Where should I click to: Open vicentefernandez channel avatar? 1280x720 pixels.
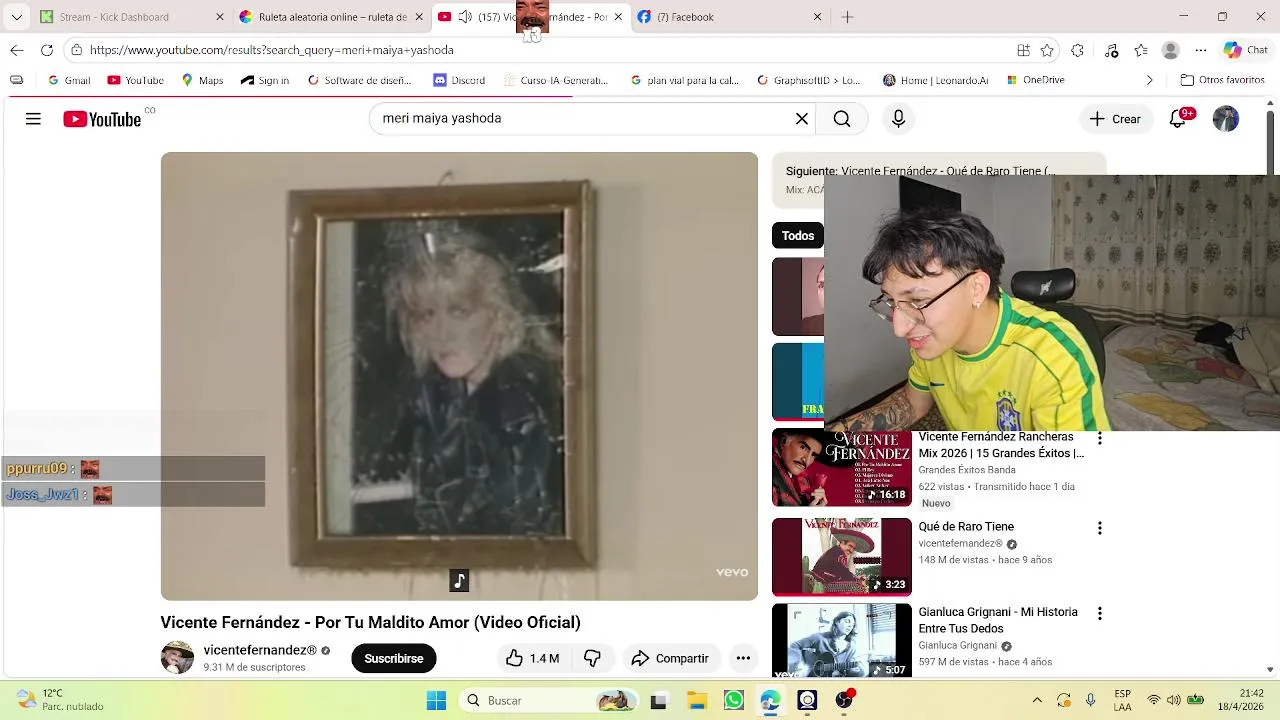[x=177, y=658]
